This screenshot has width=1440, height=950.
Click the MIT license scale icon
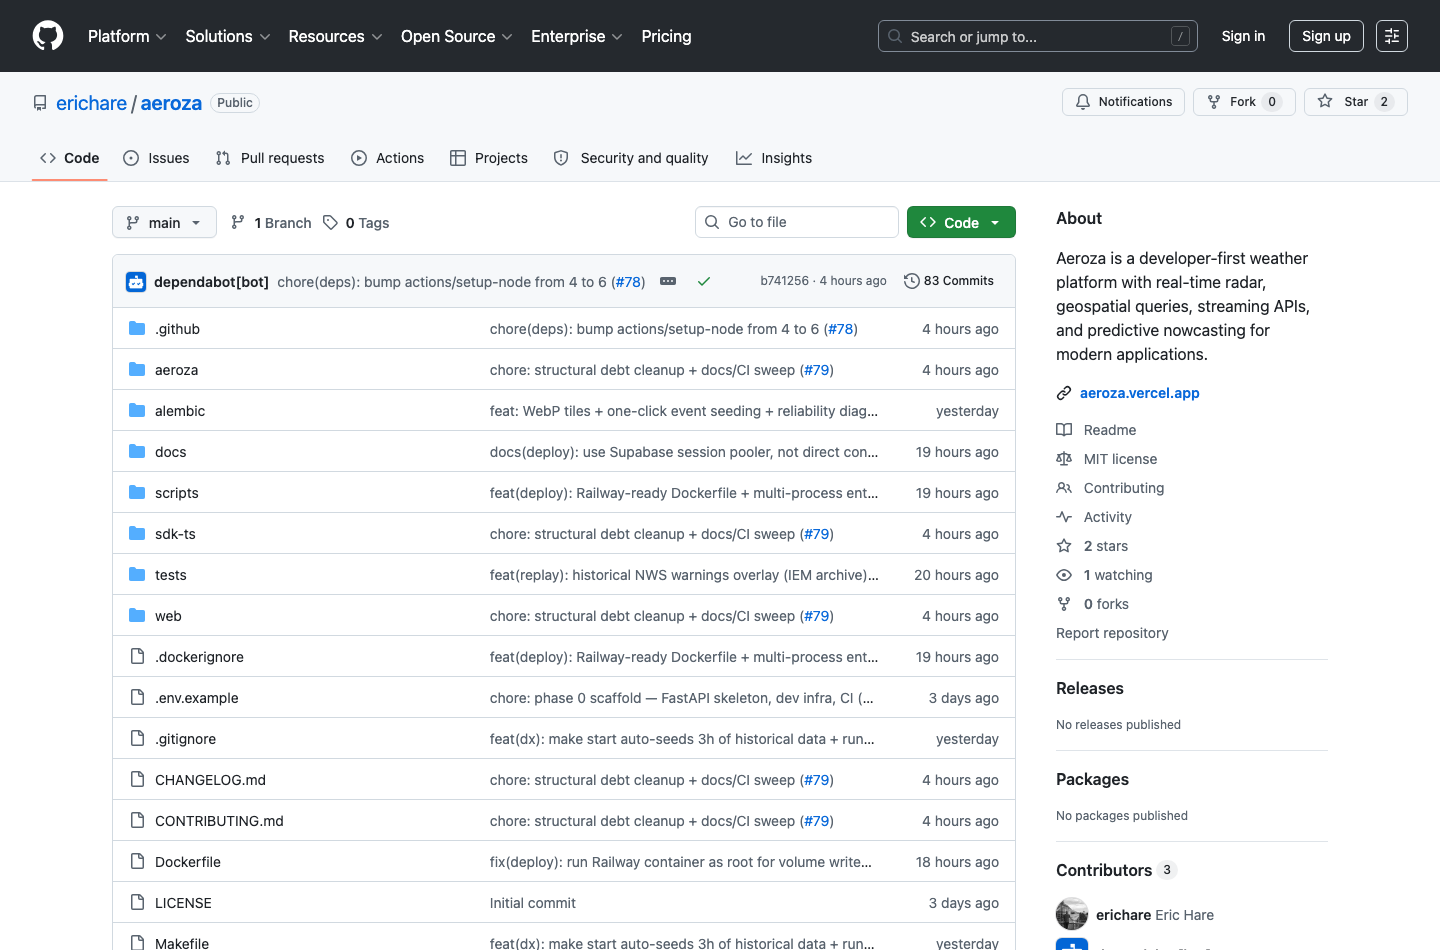pos(1064,459)
